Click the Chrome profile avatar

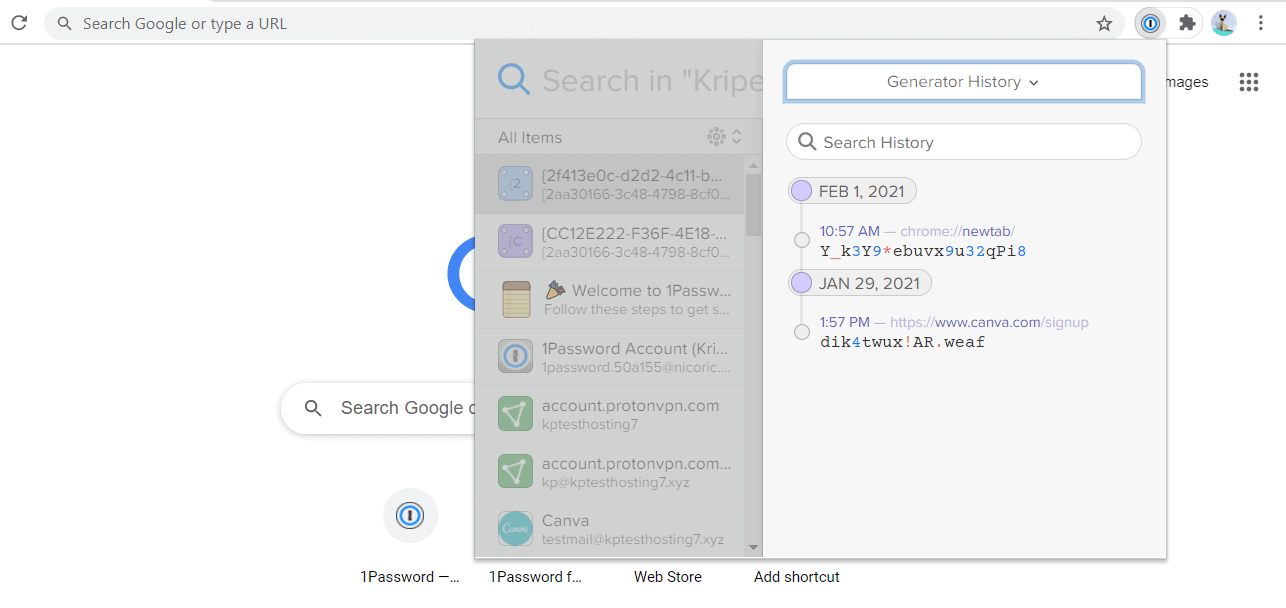click(x=1223, y=23)
